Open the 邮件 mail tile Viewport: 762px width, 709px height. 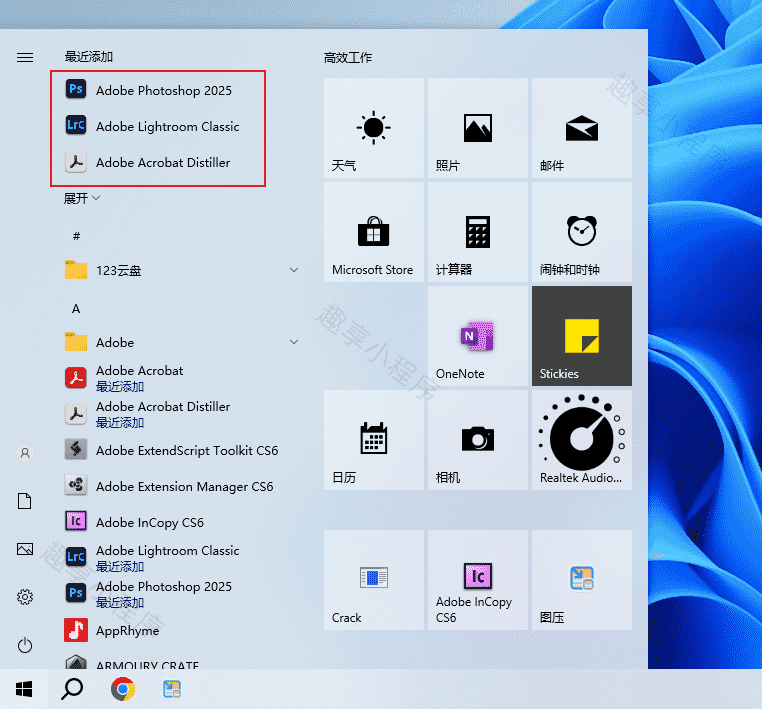pyautogui.click(x=582, y=128)
